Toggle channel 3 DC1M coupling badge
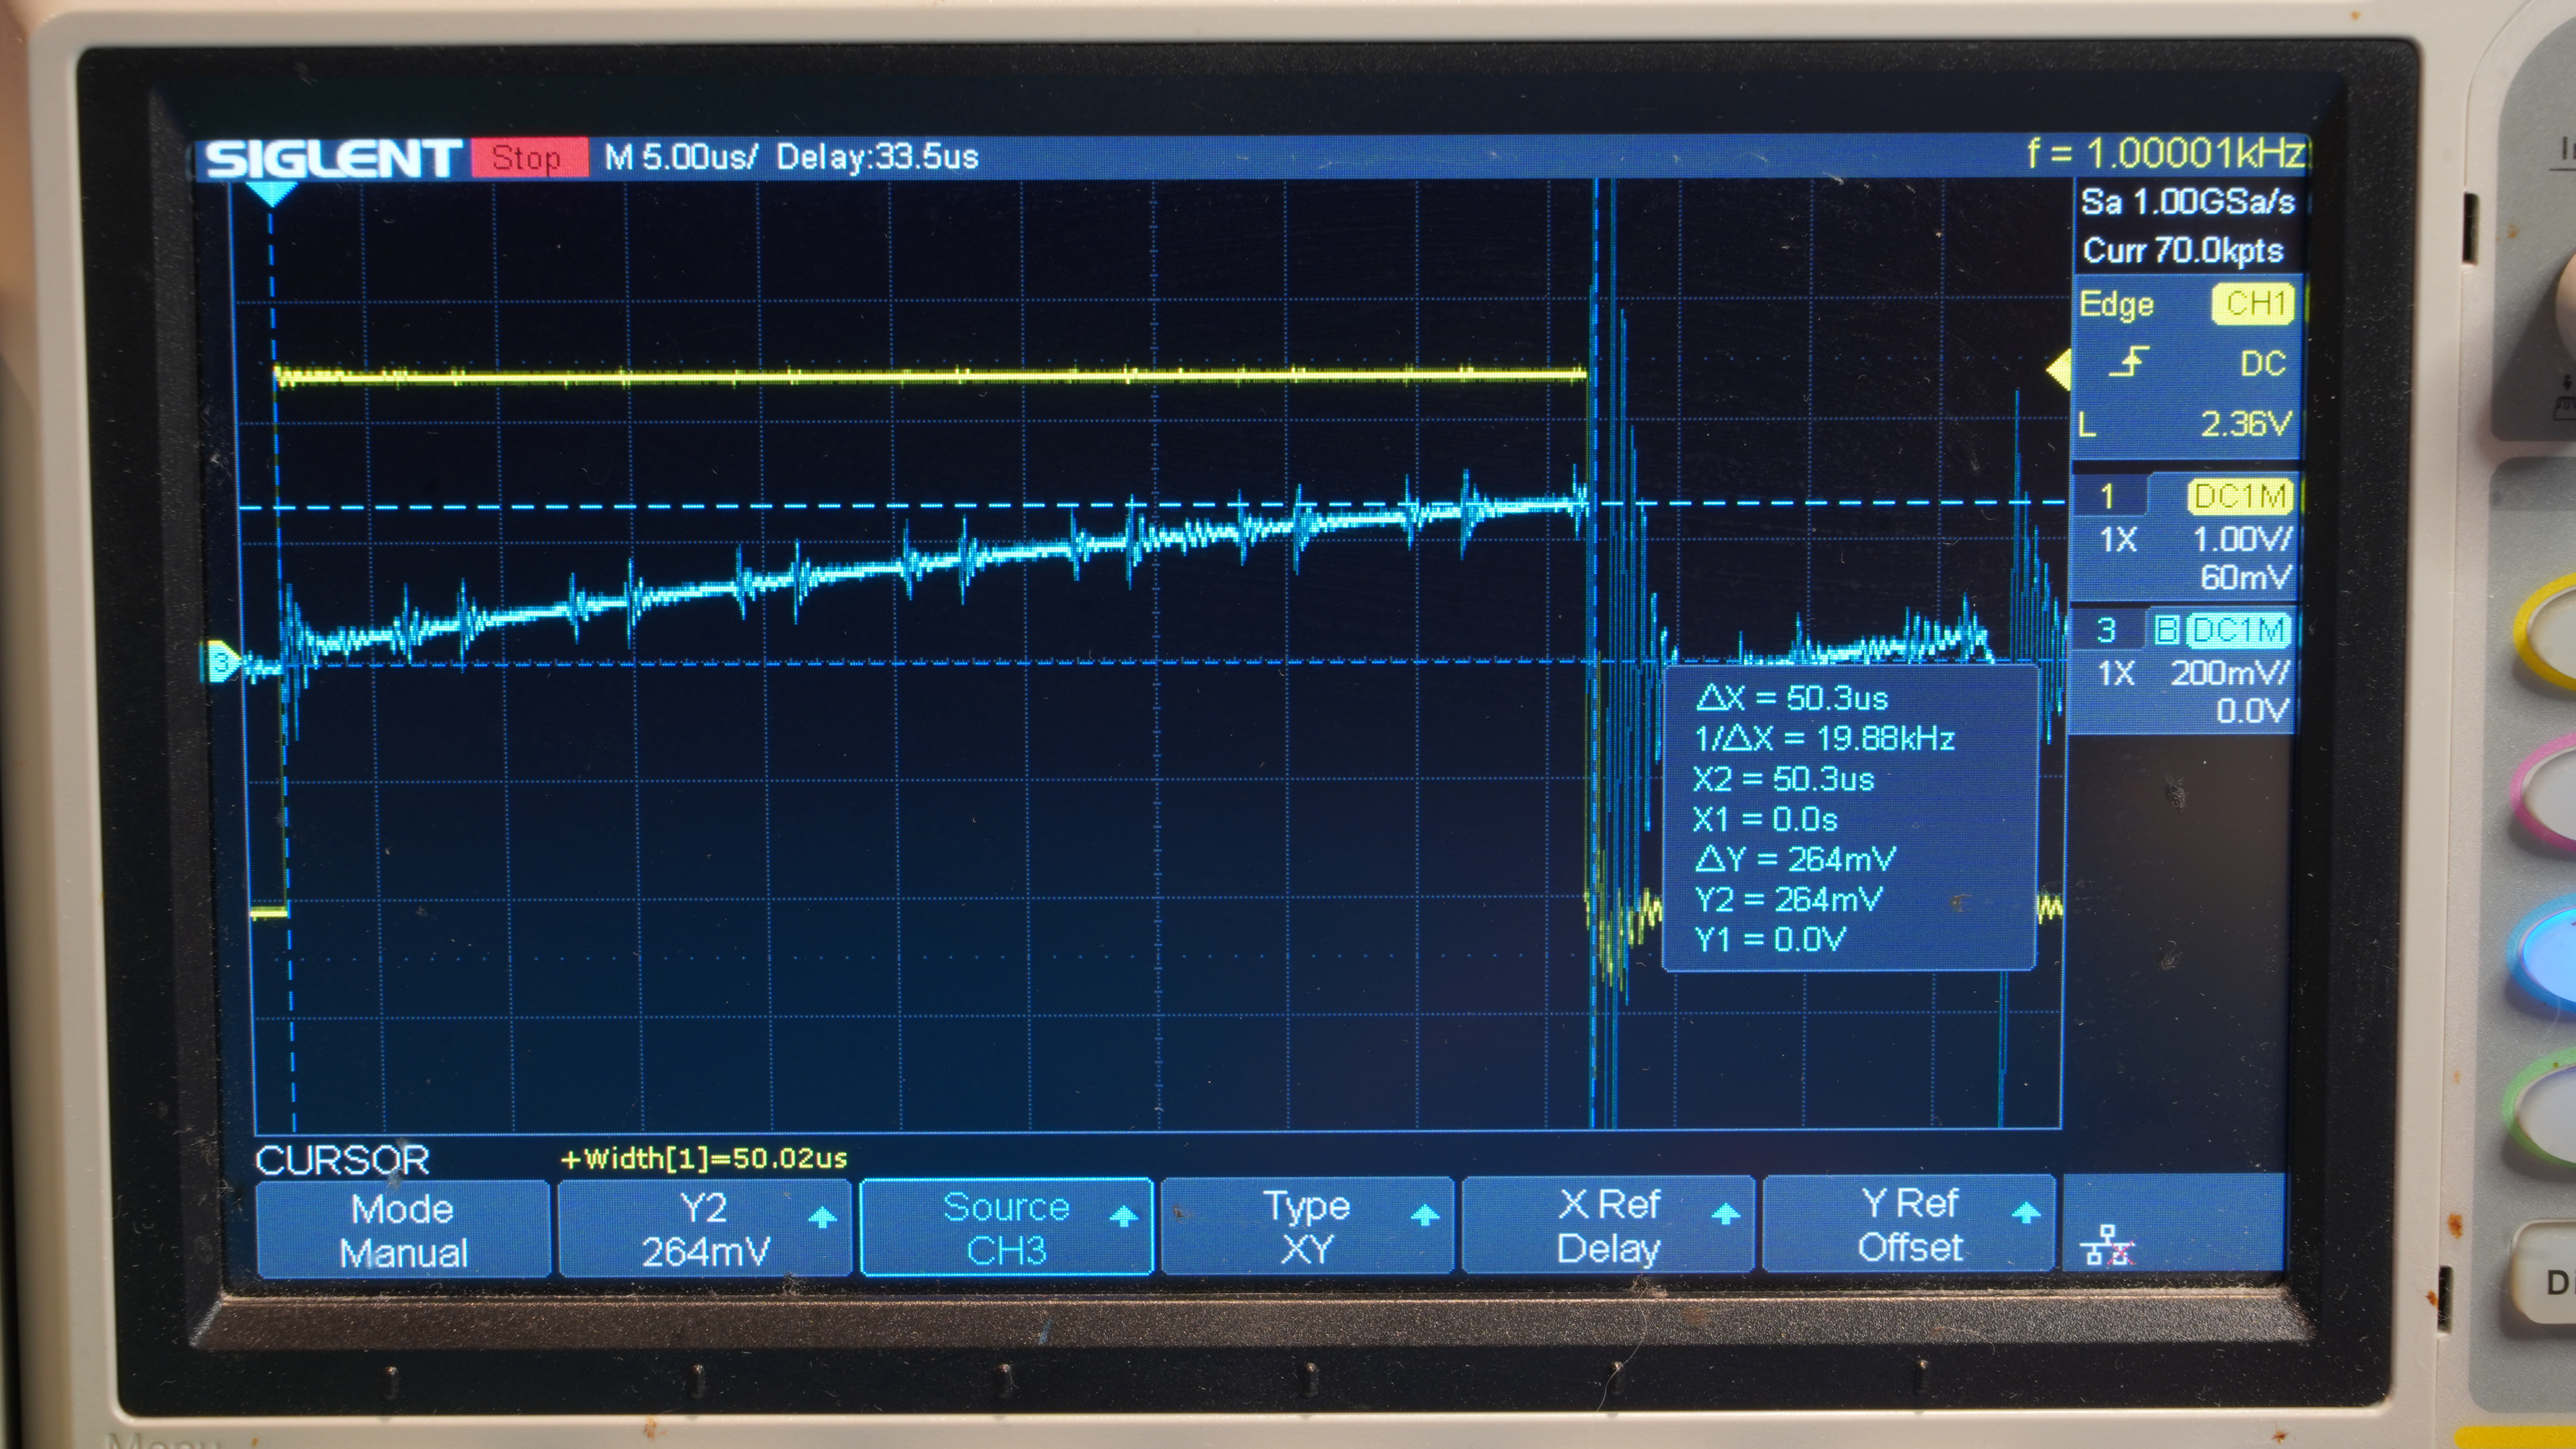The height and width of the screenshot is (1449, 2576). click(2240, 630)
